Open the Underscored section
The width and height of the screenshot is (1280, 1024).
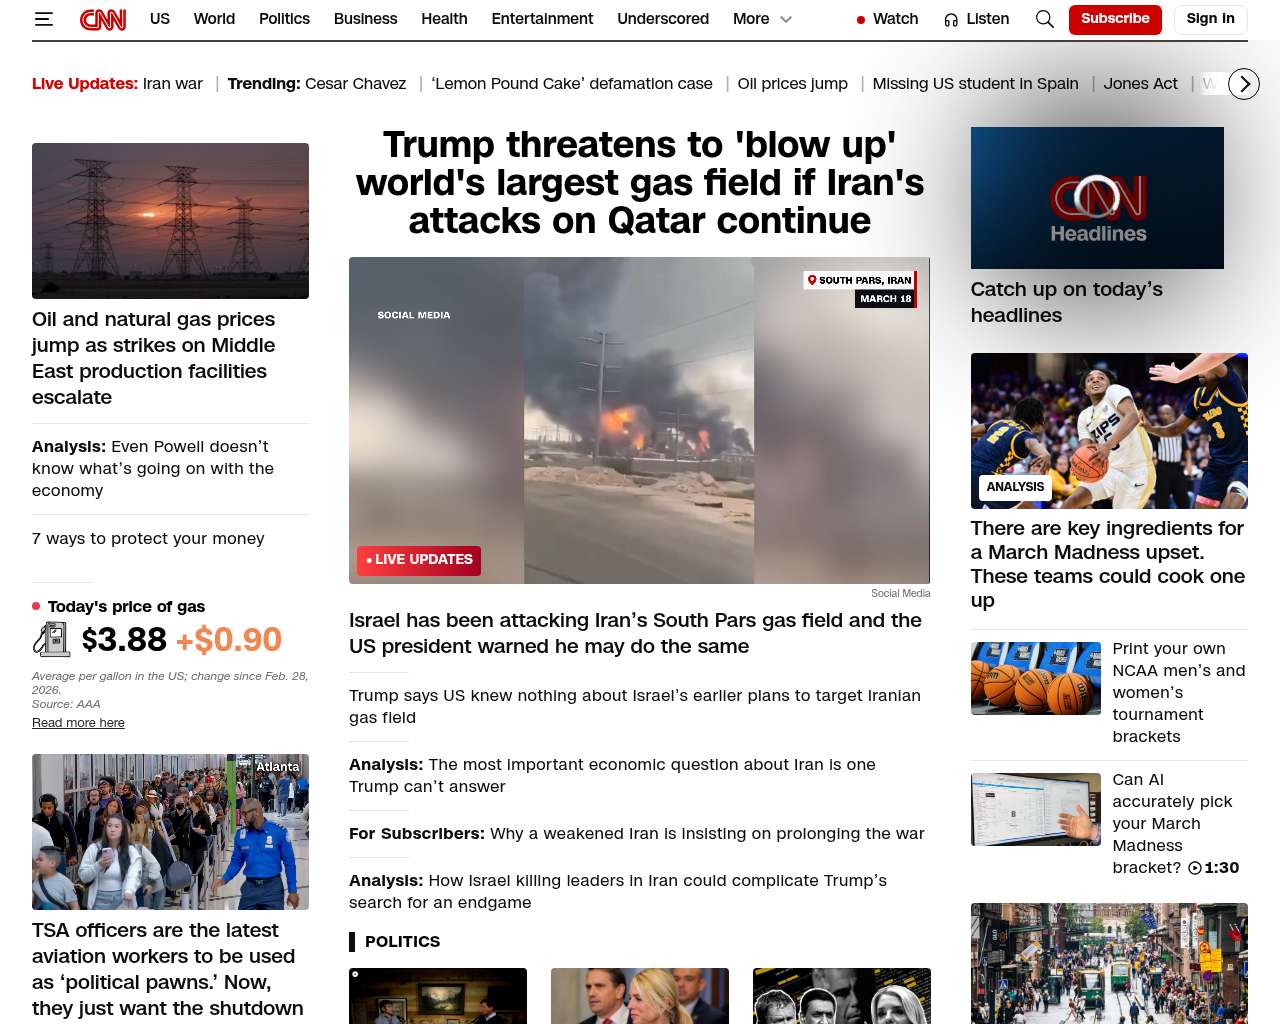click(663, 19)
